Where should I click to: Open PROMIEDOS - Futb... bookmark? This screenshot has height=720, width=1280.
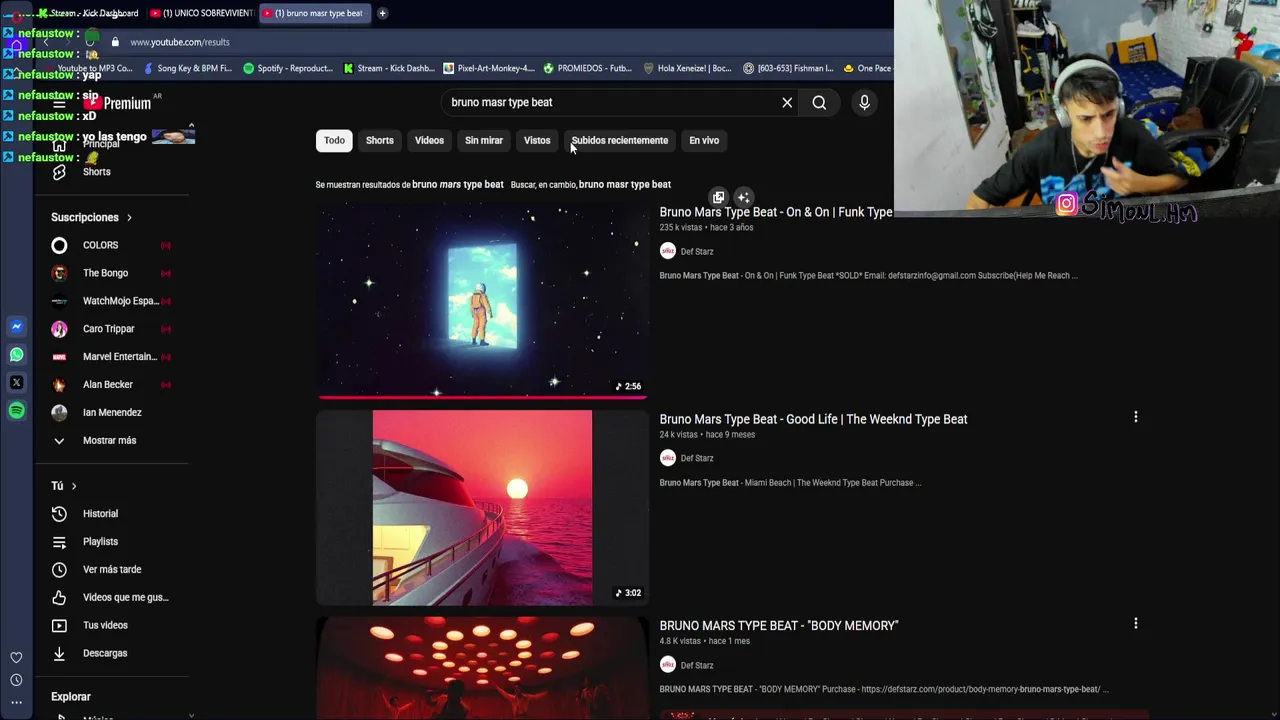589,68
